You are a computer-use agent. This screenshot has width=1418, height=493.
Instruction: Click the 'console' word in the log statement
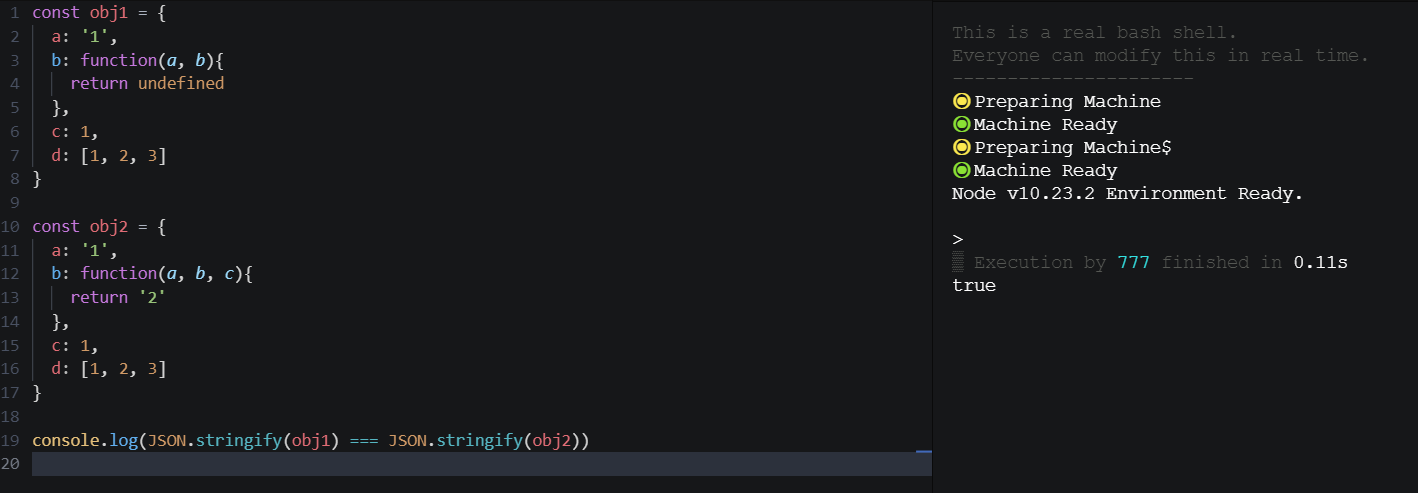pos(65,441)
